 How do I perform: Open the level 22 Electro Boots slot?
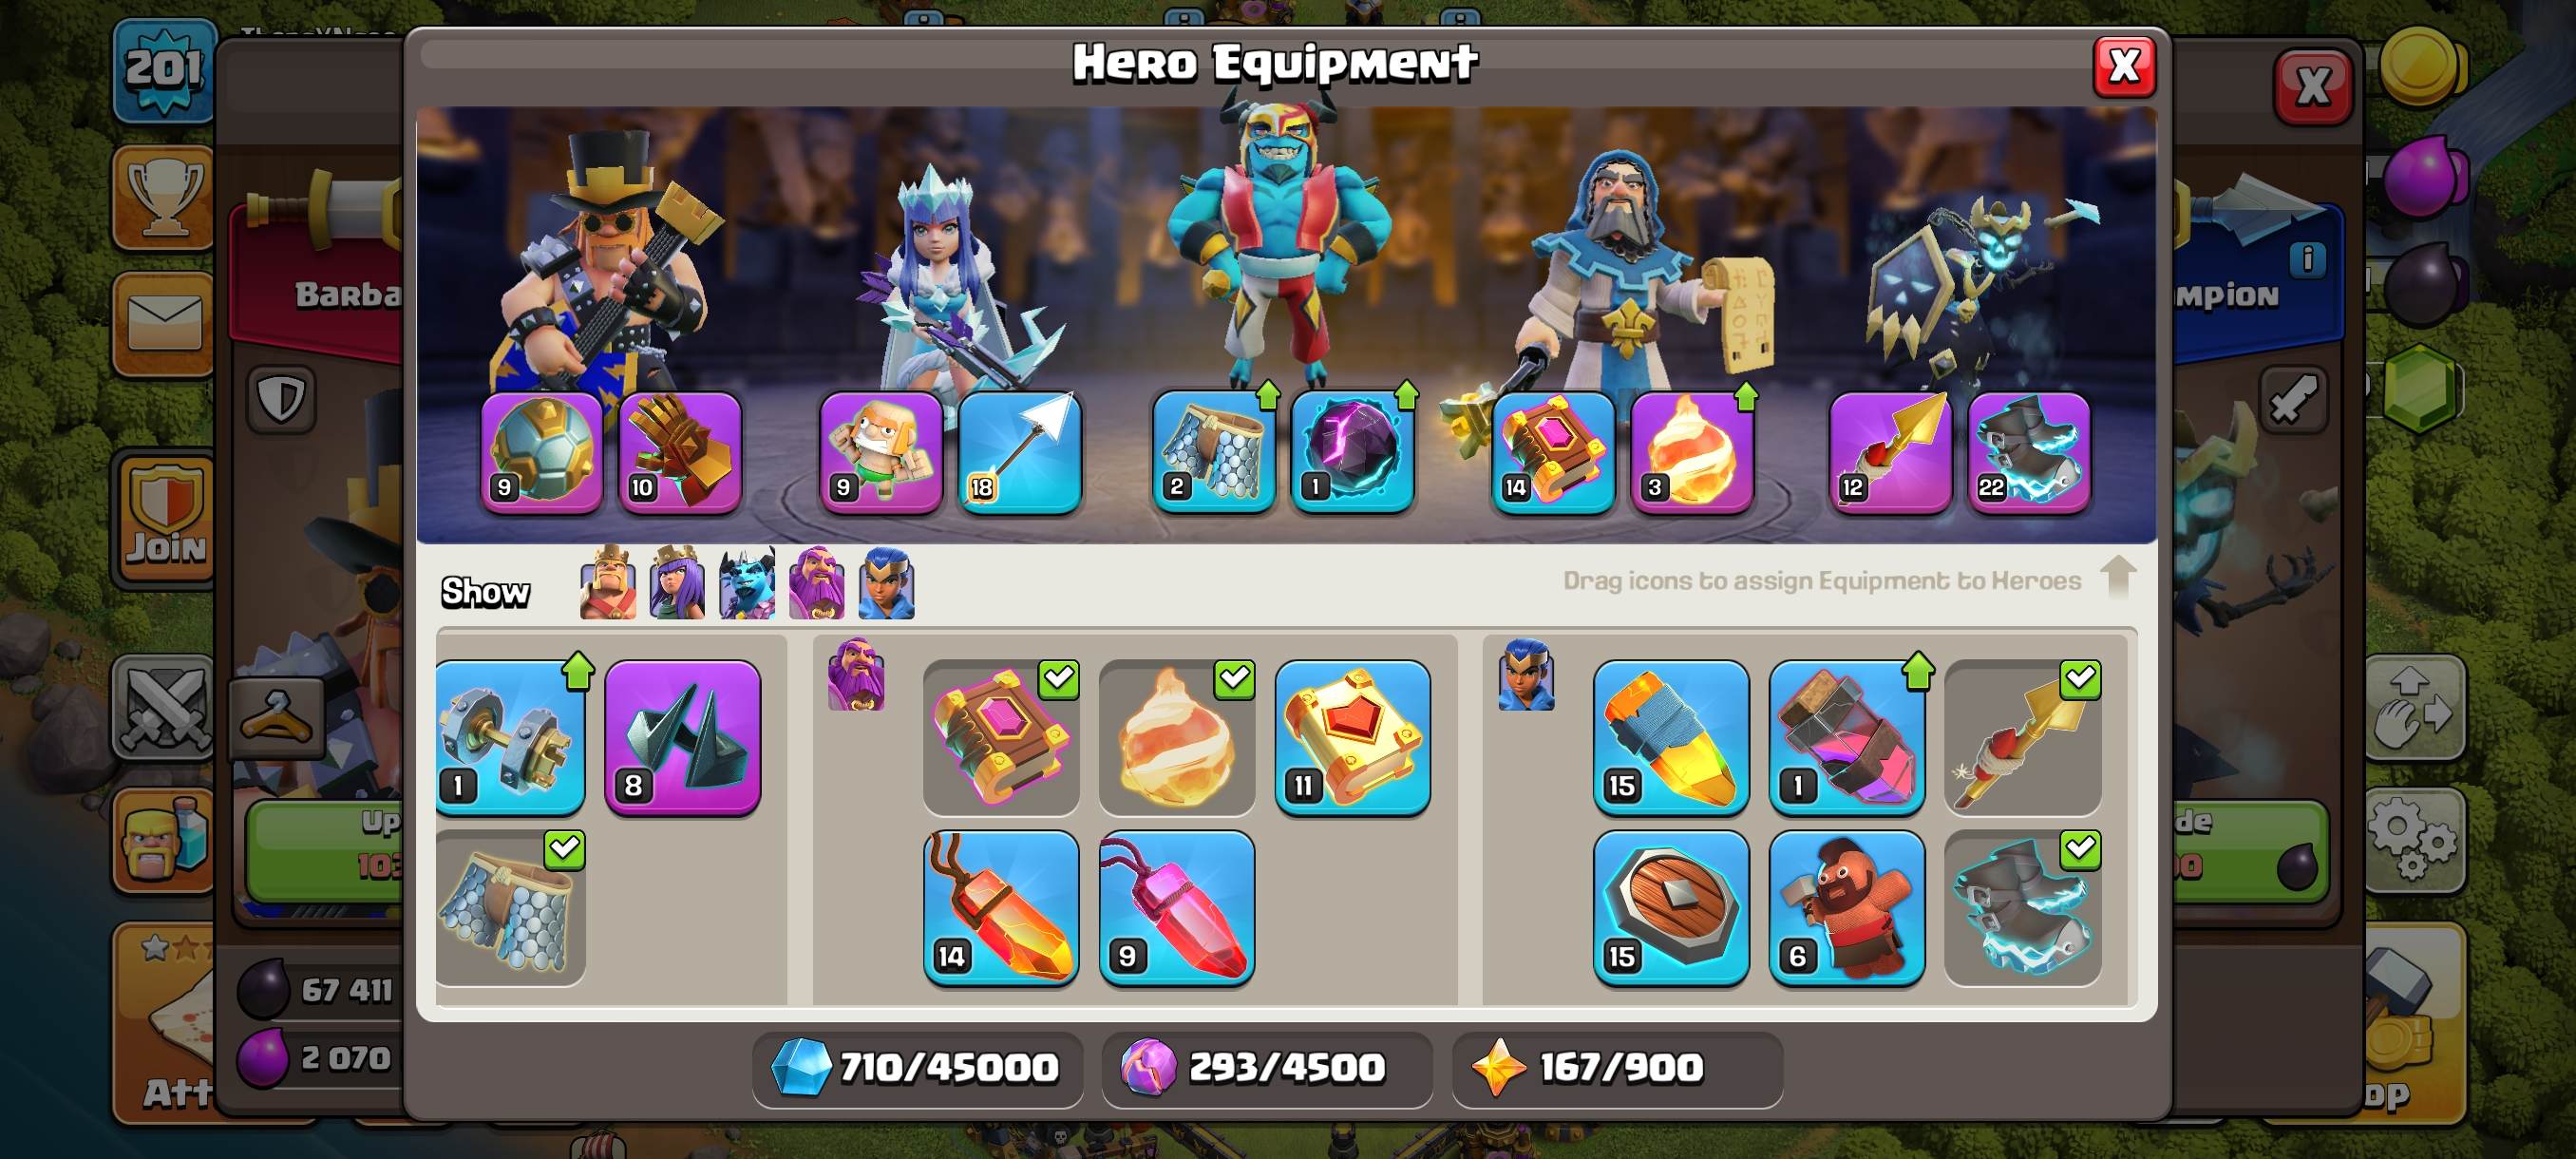point(2028,452)
